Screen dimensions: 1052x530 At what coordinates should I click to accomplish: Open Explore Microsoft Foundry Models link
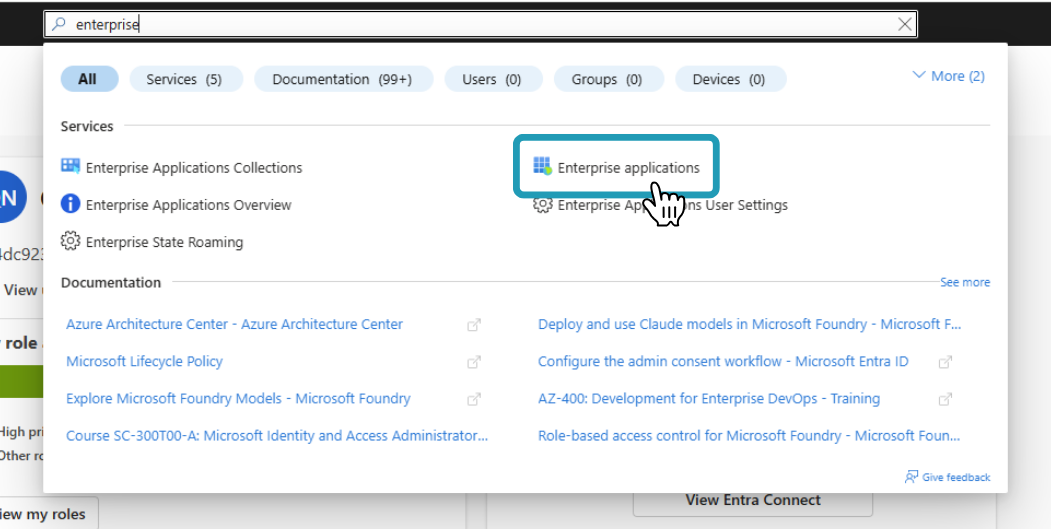(x=238, y=399)
